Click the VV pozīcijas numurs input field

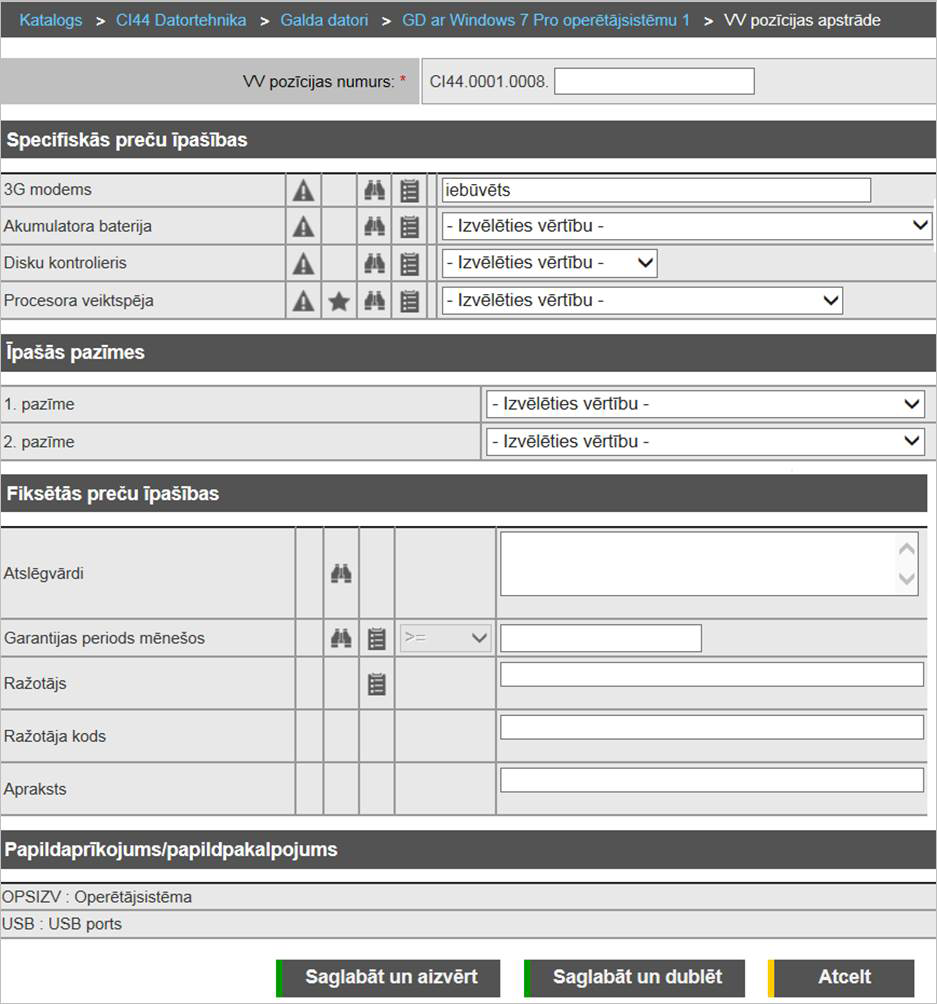point(654,82)
